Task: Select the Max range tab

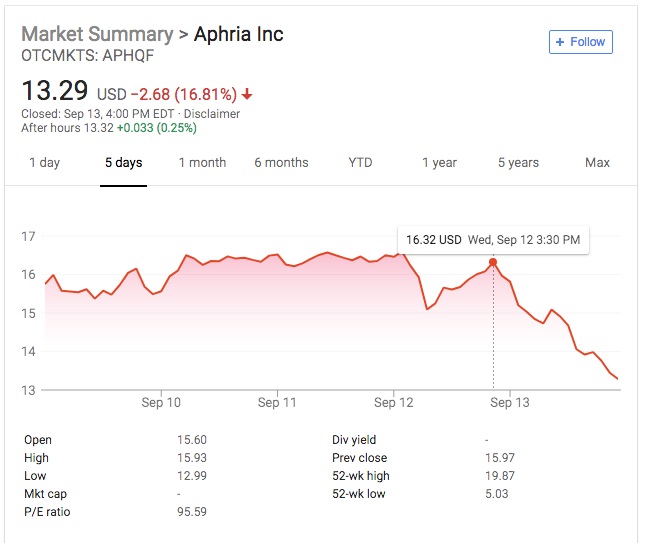Action: coord(597,163)
